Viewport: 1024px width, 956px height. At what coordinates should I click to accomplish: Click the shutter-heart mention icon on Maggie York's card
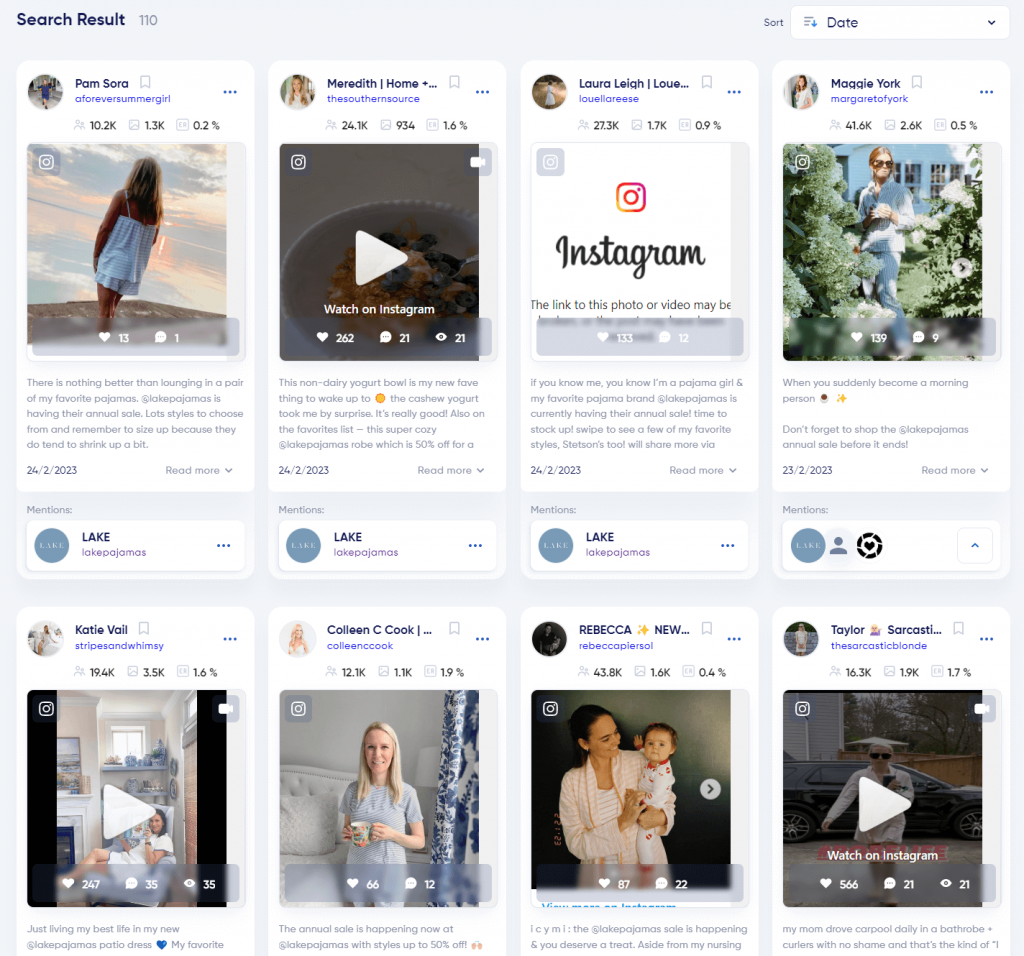pyautogui.click(x=869, y=546)
